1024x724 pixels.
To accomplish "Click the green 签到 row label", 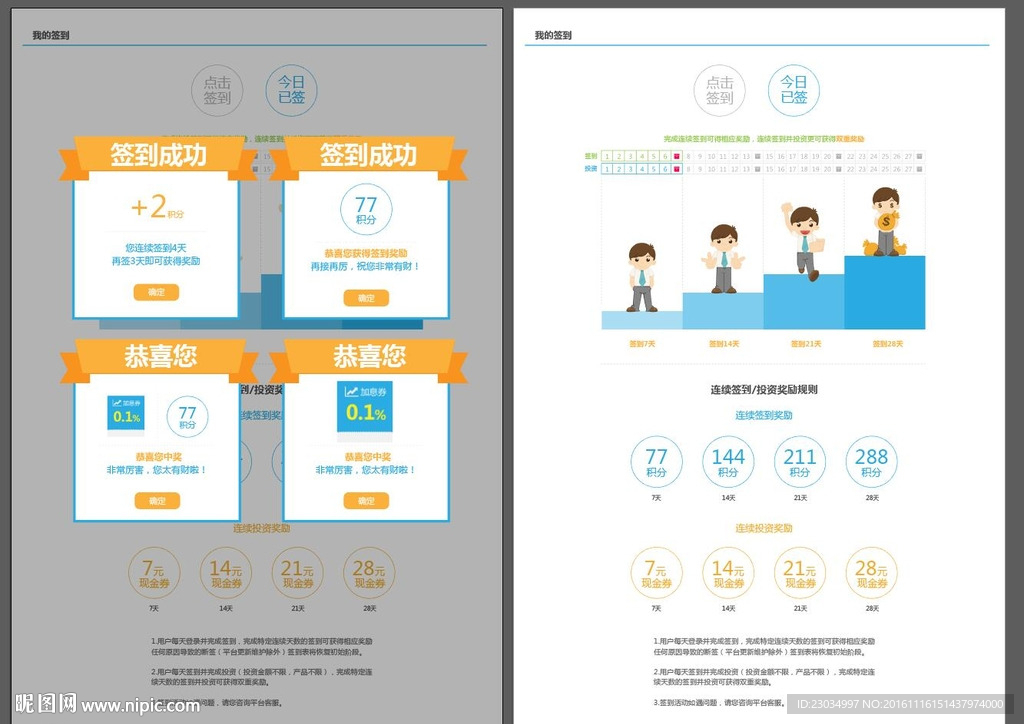I will click(590, 156).
